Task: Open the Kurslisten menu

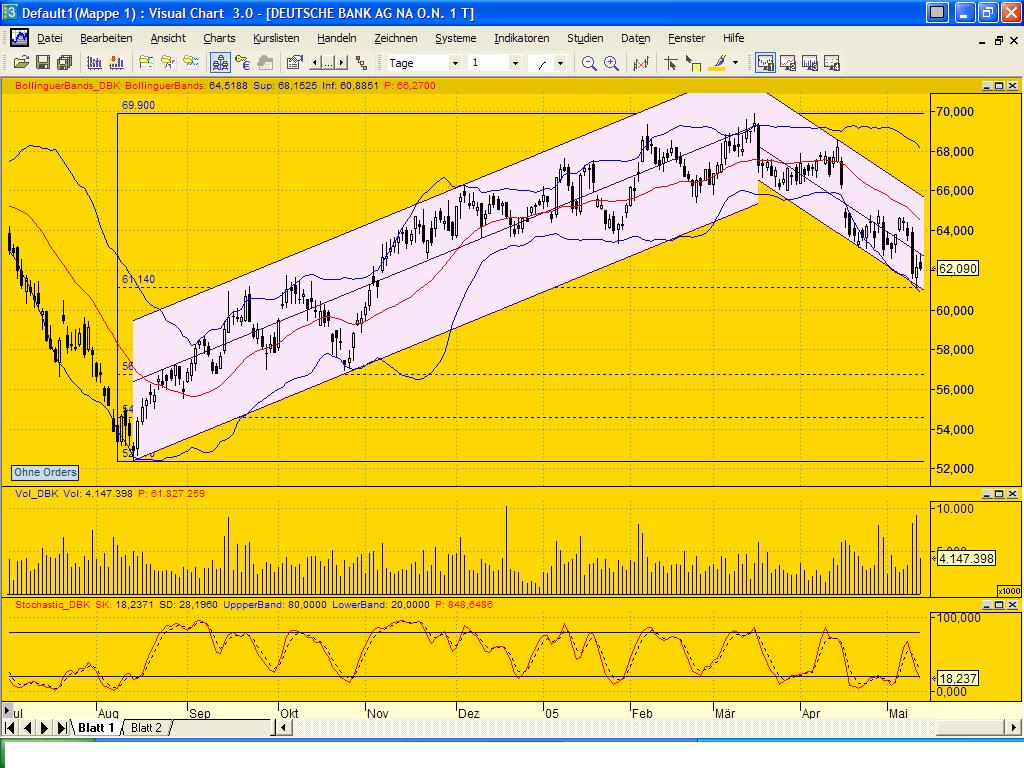Action: click(x=276, y=38)
